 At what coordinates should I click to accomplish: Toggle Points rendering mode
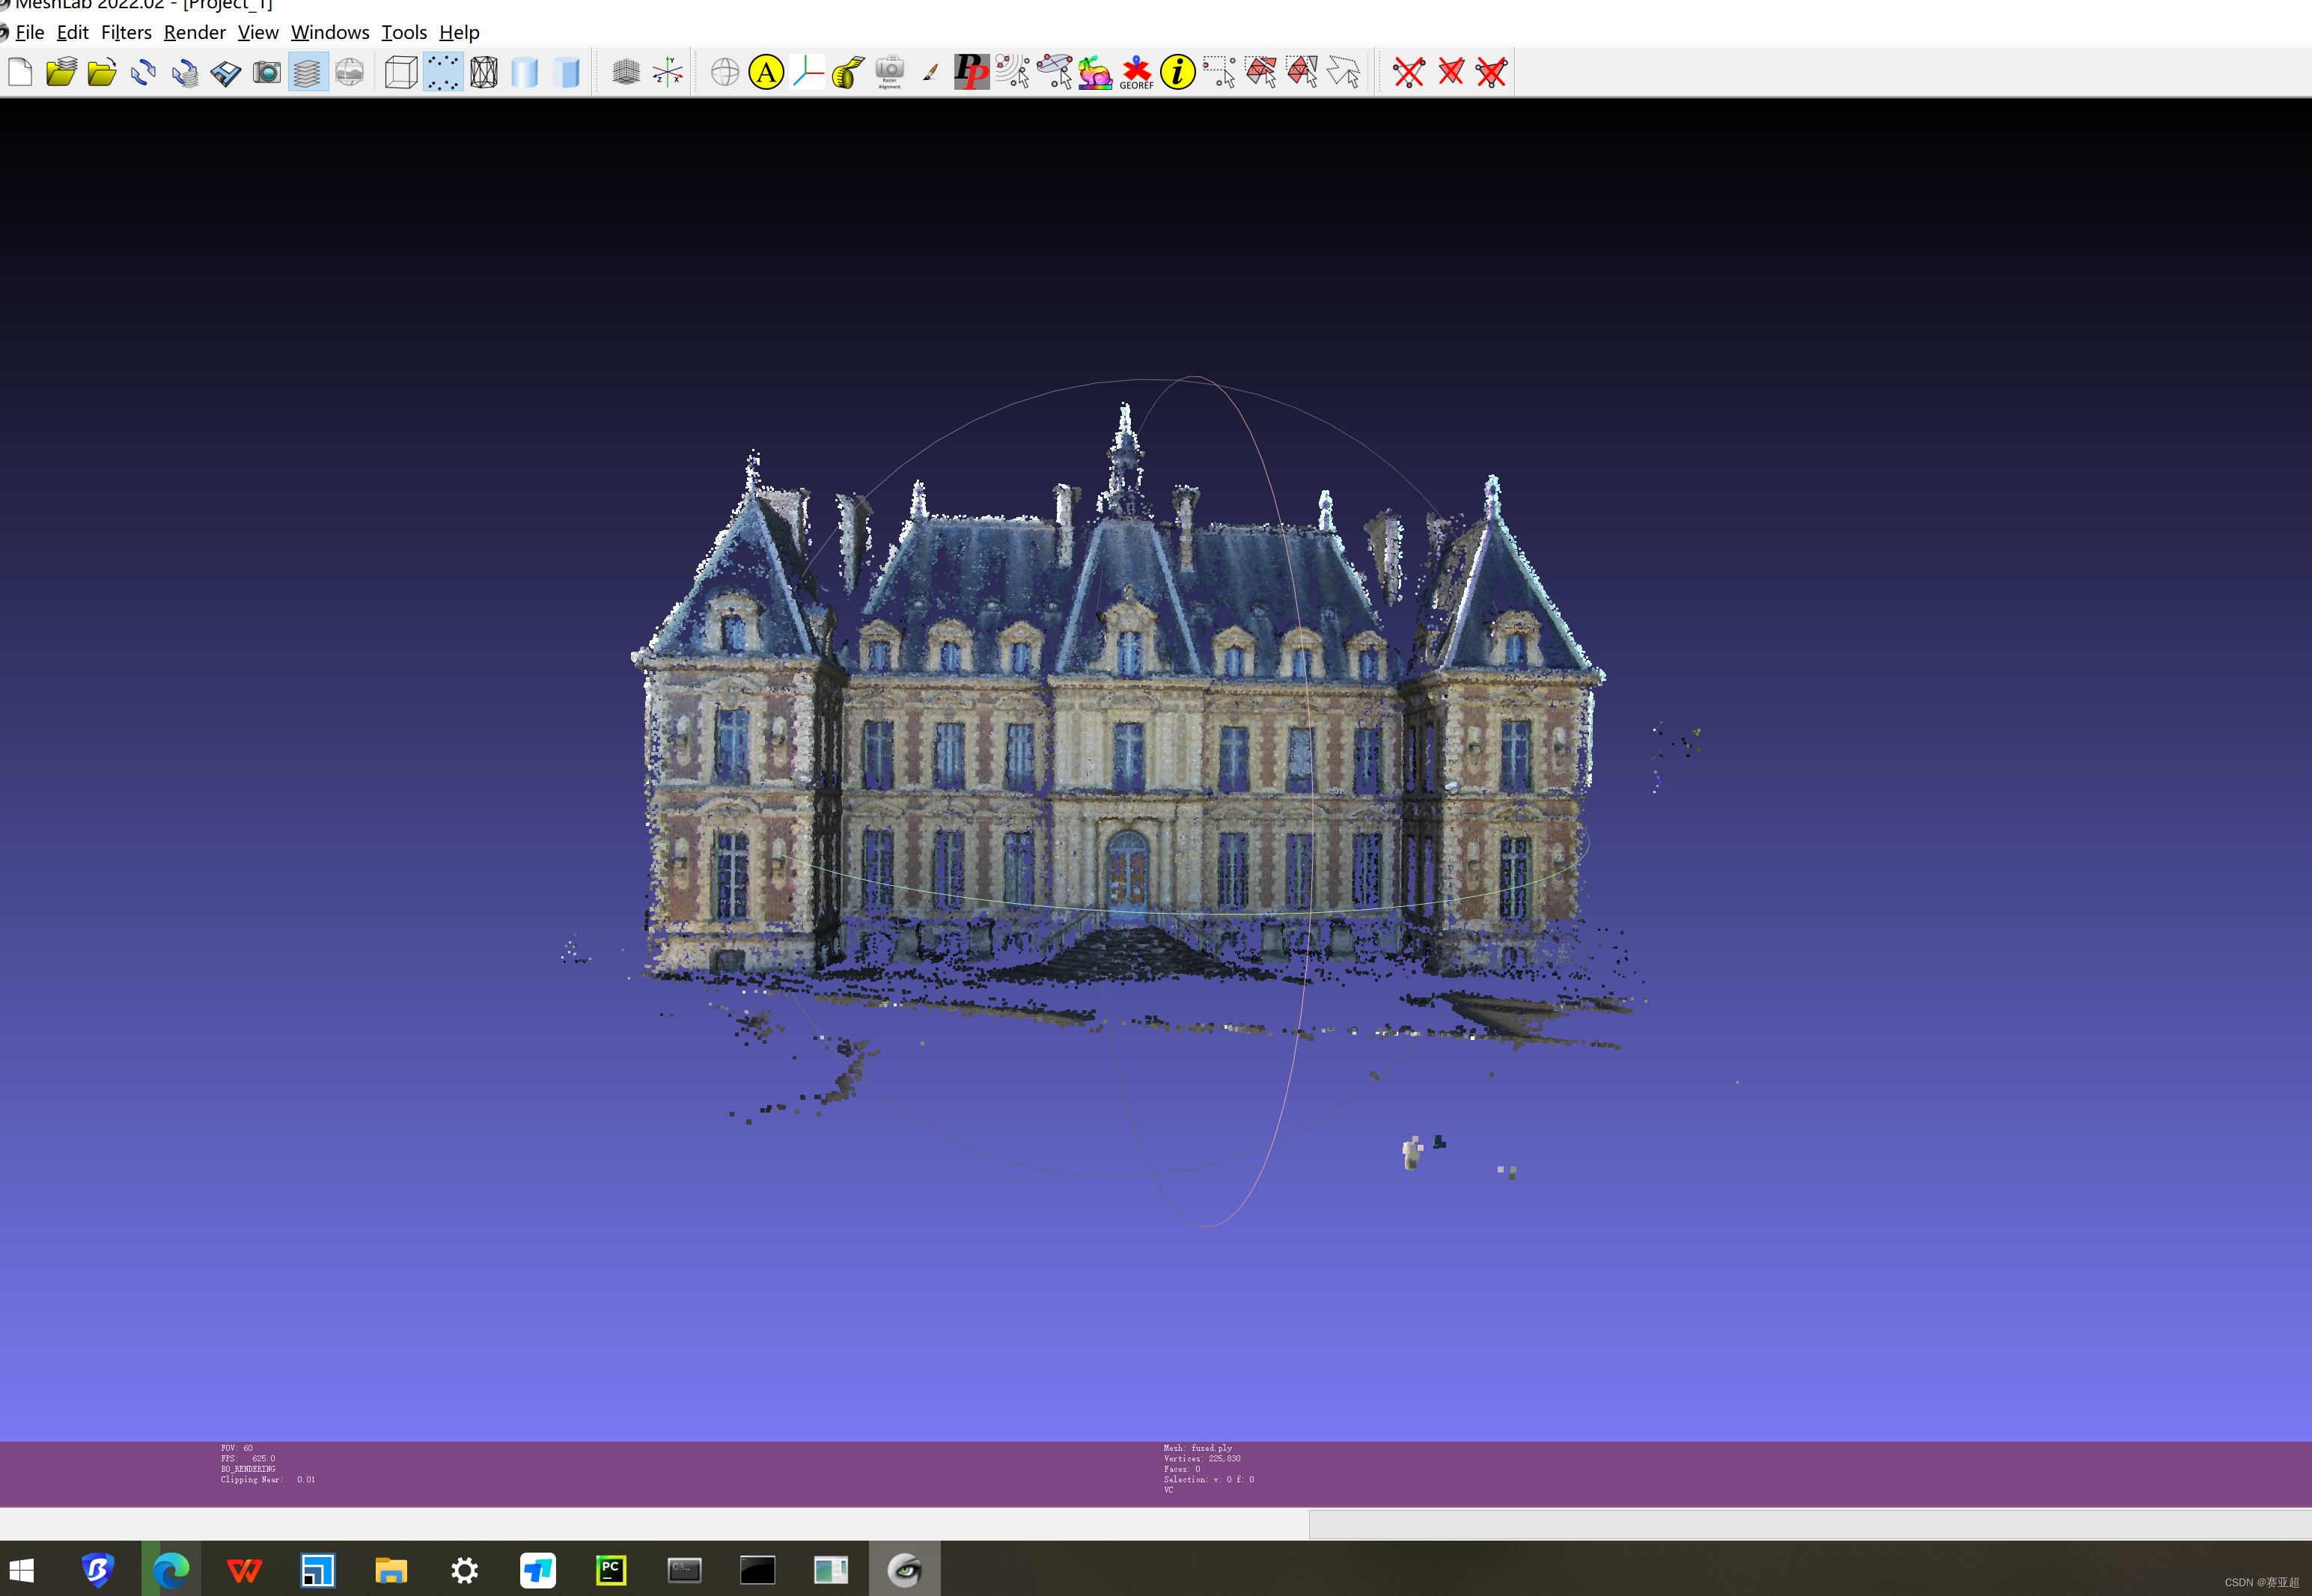point(443,72)
